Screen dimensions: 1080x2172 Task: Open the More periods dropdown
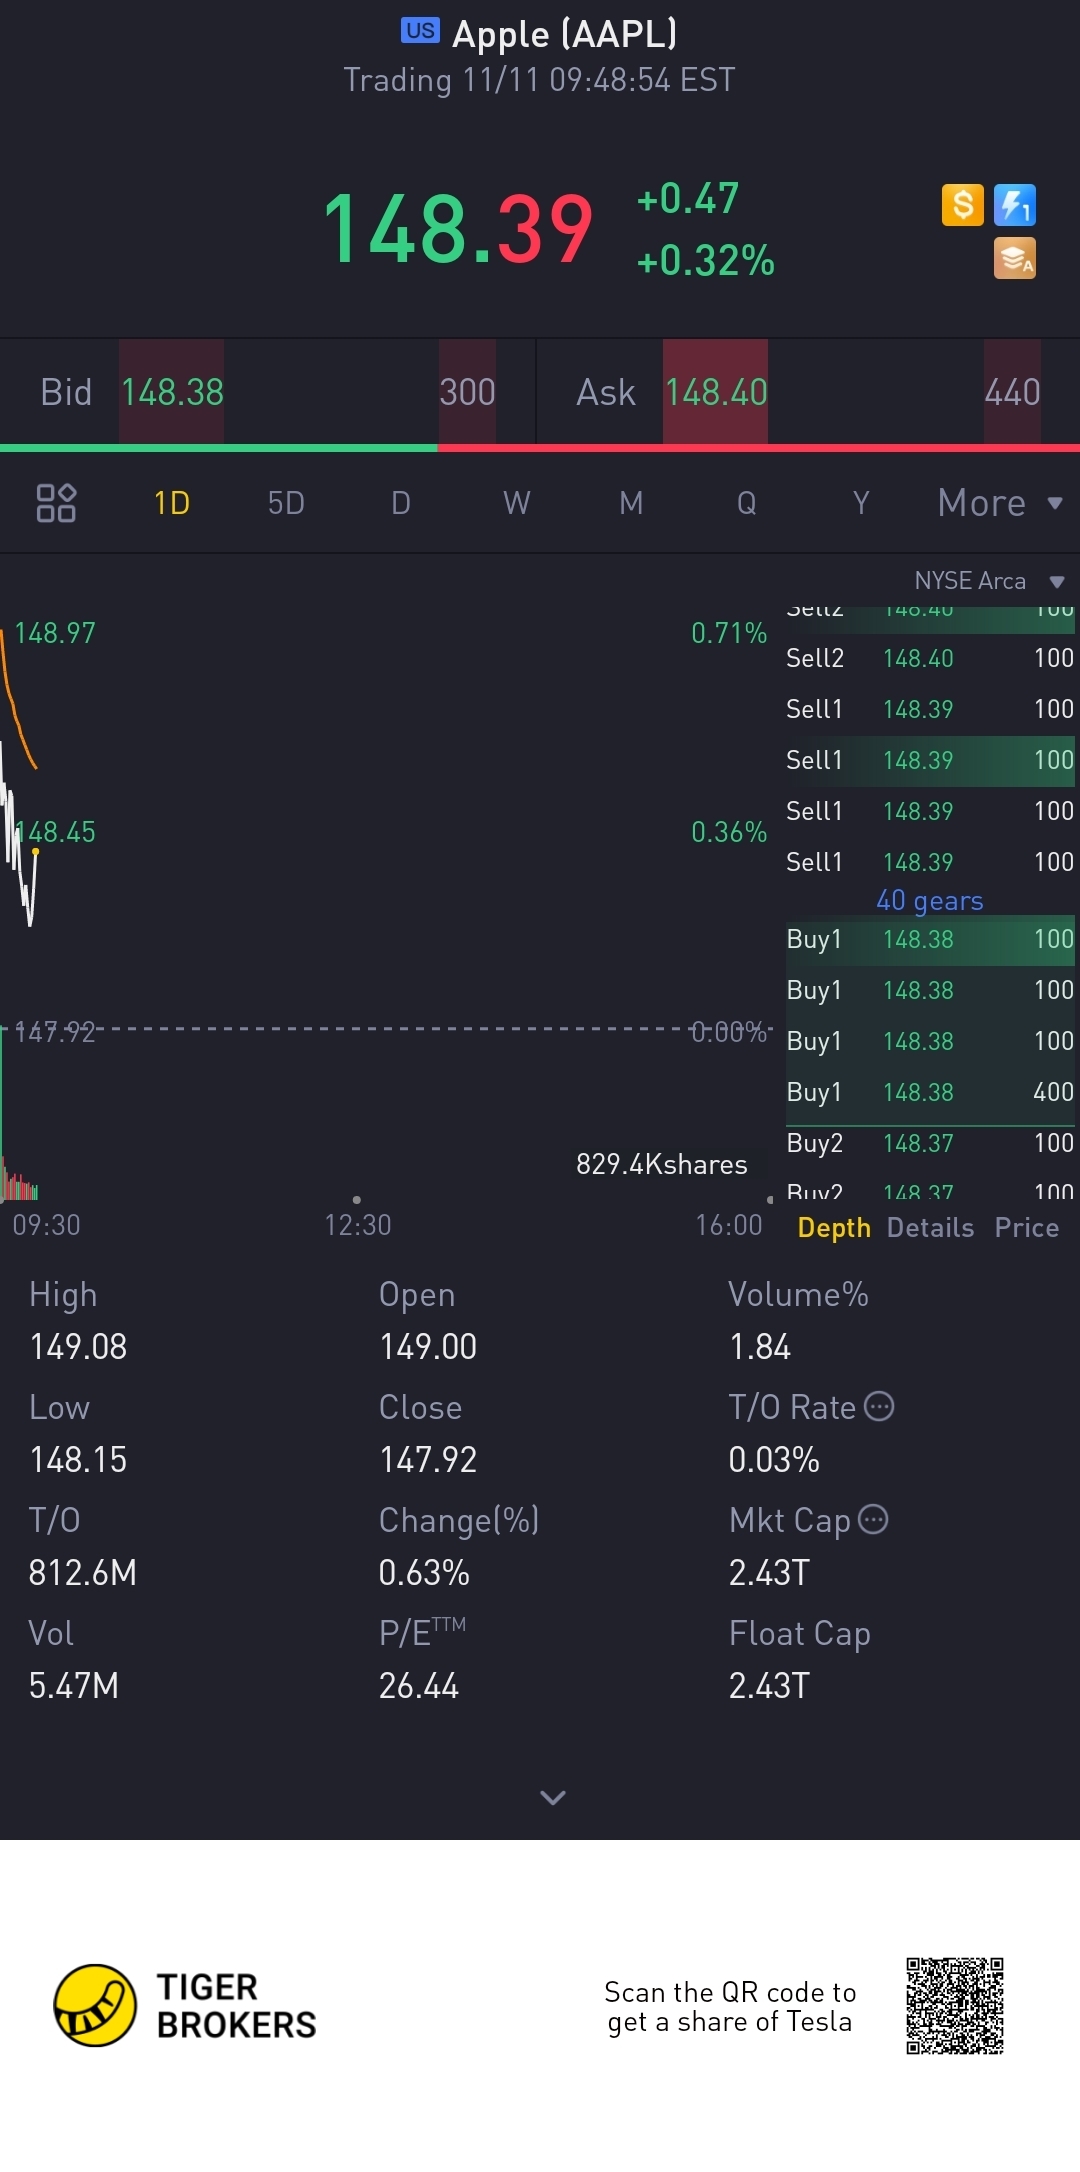(x=1000, y=503)
